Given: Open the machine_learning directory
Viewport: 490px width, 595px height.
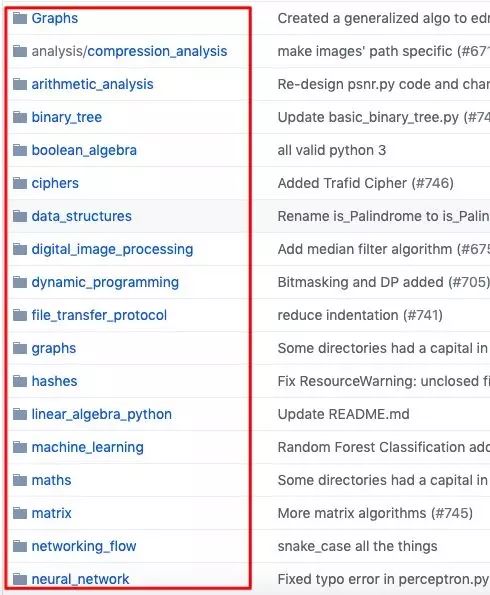Looking at the screenshot, I should [87, 447].
